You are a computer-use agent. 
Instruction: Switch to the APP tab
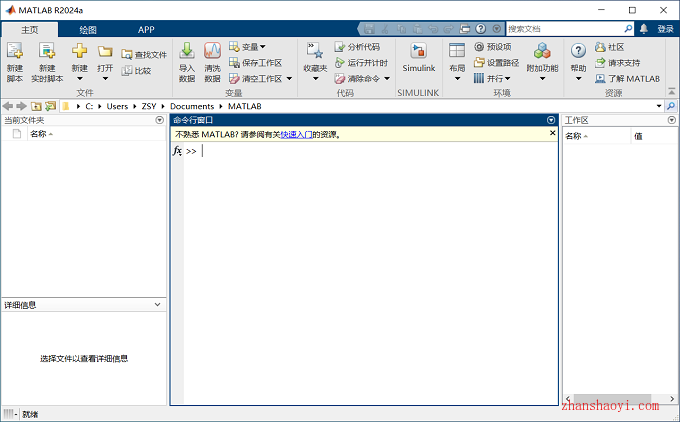(146, 29)
